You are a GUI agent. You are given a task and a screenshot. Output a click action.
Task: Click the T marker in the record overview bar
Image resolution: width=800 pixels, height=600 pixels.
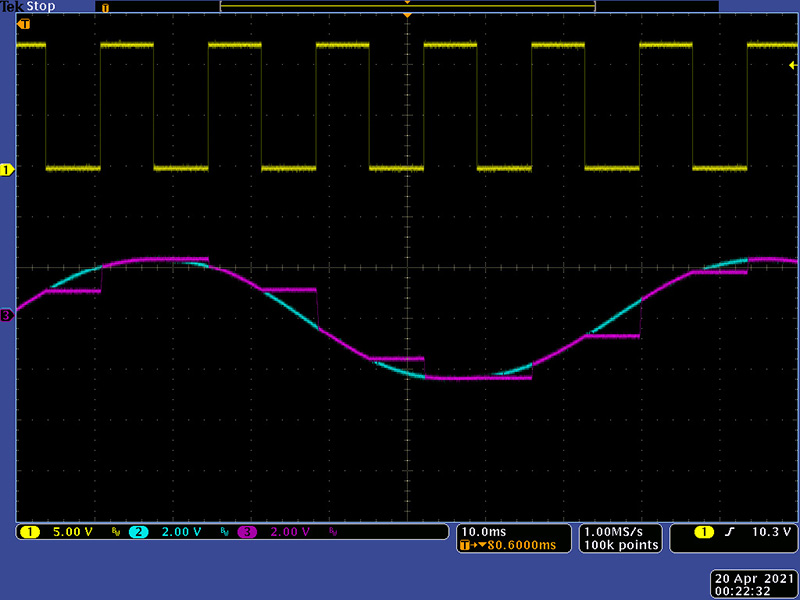[107, 7]
